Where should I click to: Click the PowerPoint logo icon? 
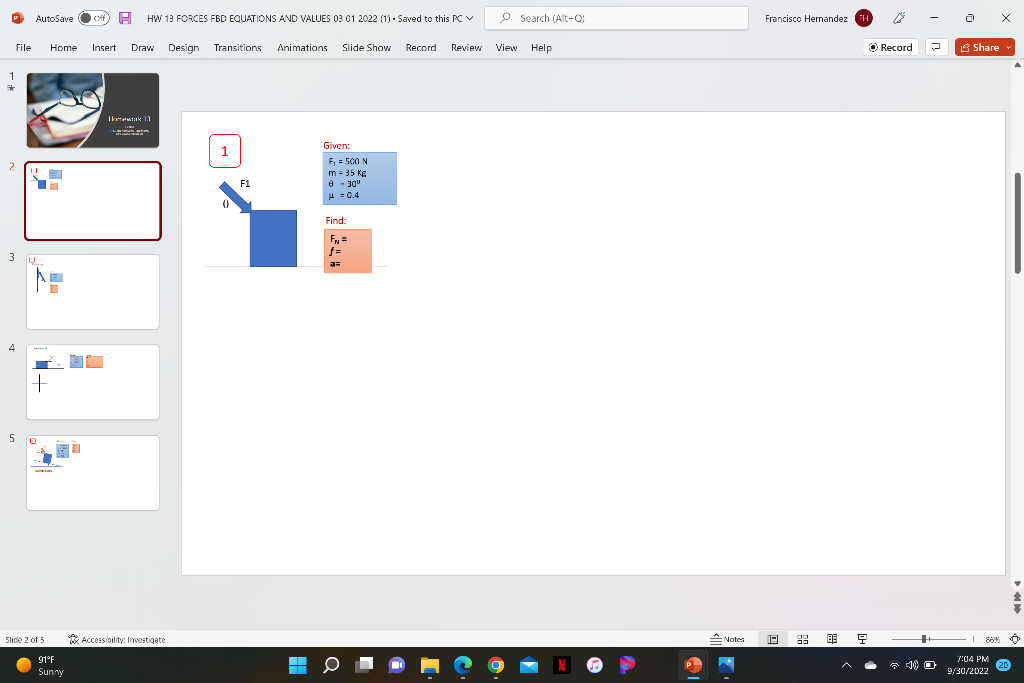(x=18, y=18)
